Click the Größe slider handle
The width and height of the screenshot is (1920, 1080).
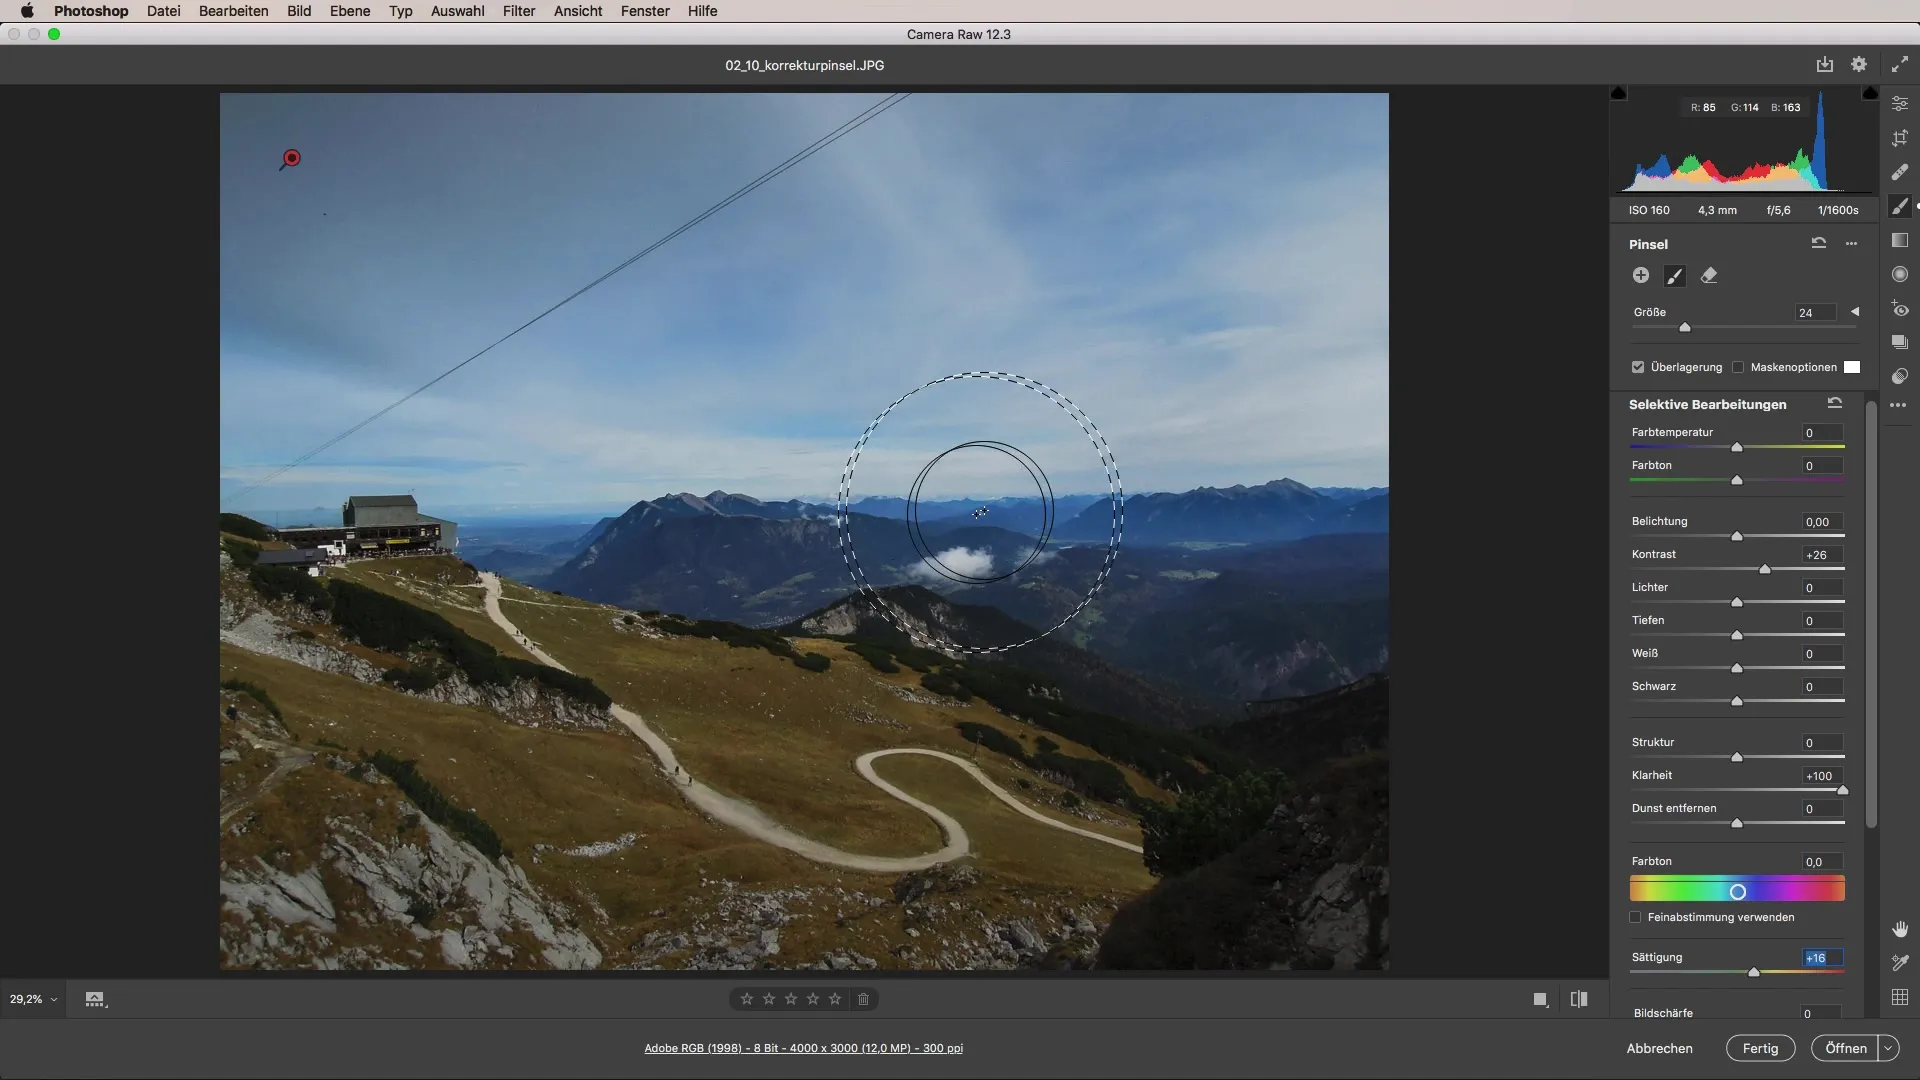(1685, 328)
